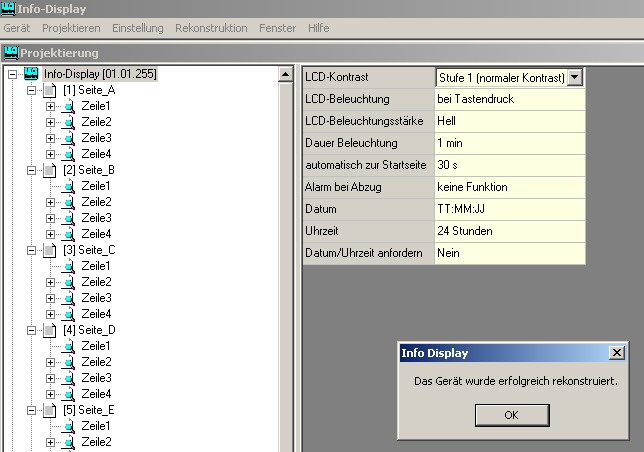The image size is (644, 452).
Task: Close the Info Display message dialog
Action: point(617,353)
